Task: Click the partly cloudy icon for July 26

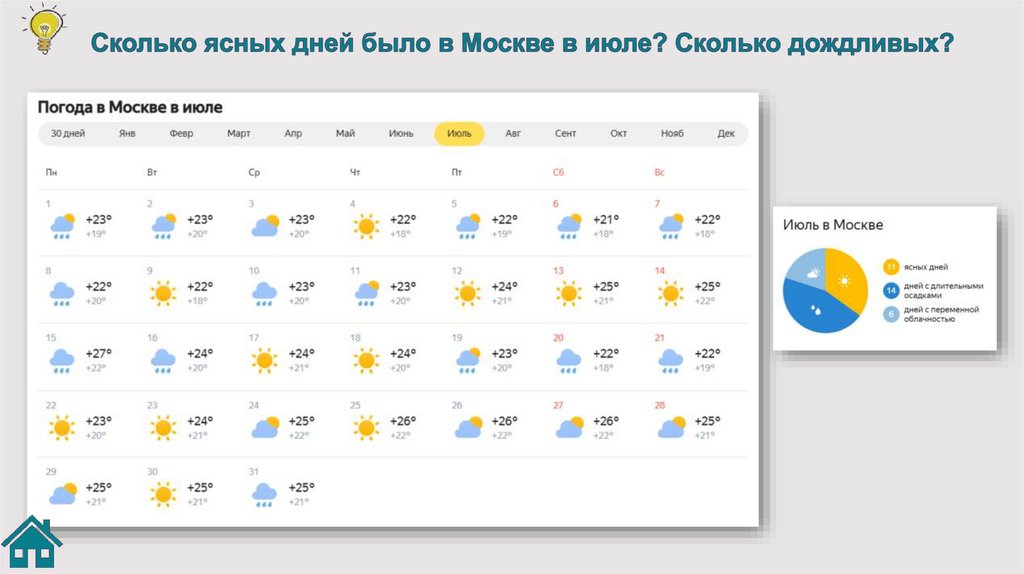Action: [468, 427]
